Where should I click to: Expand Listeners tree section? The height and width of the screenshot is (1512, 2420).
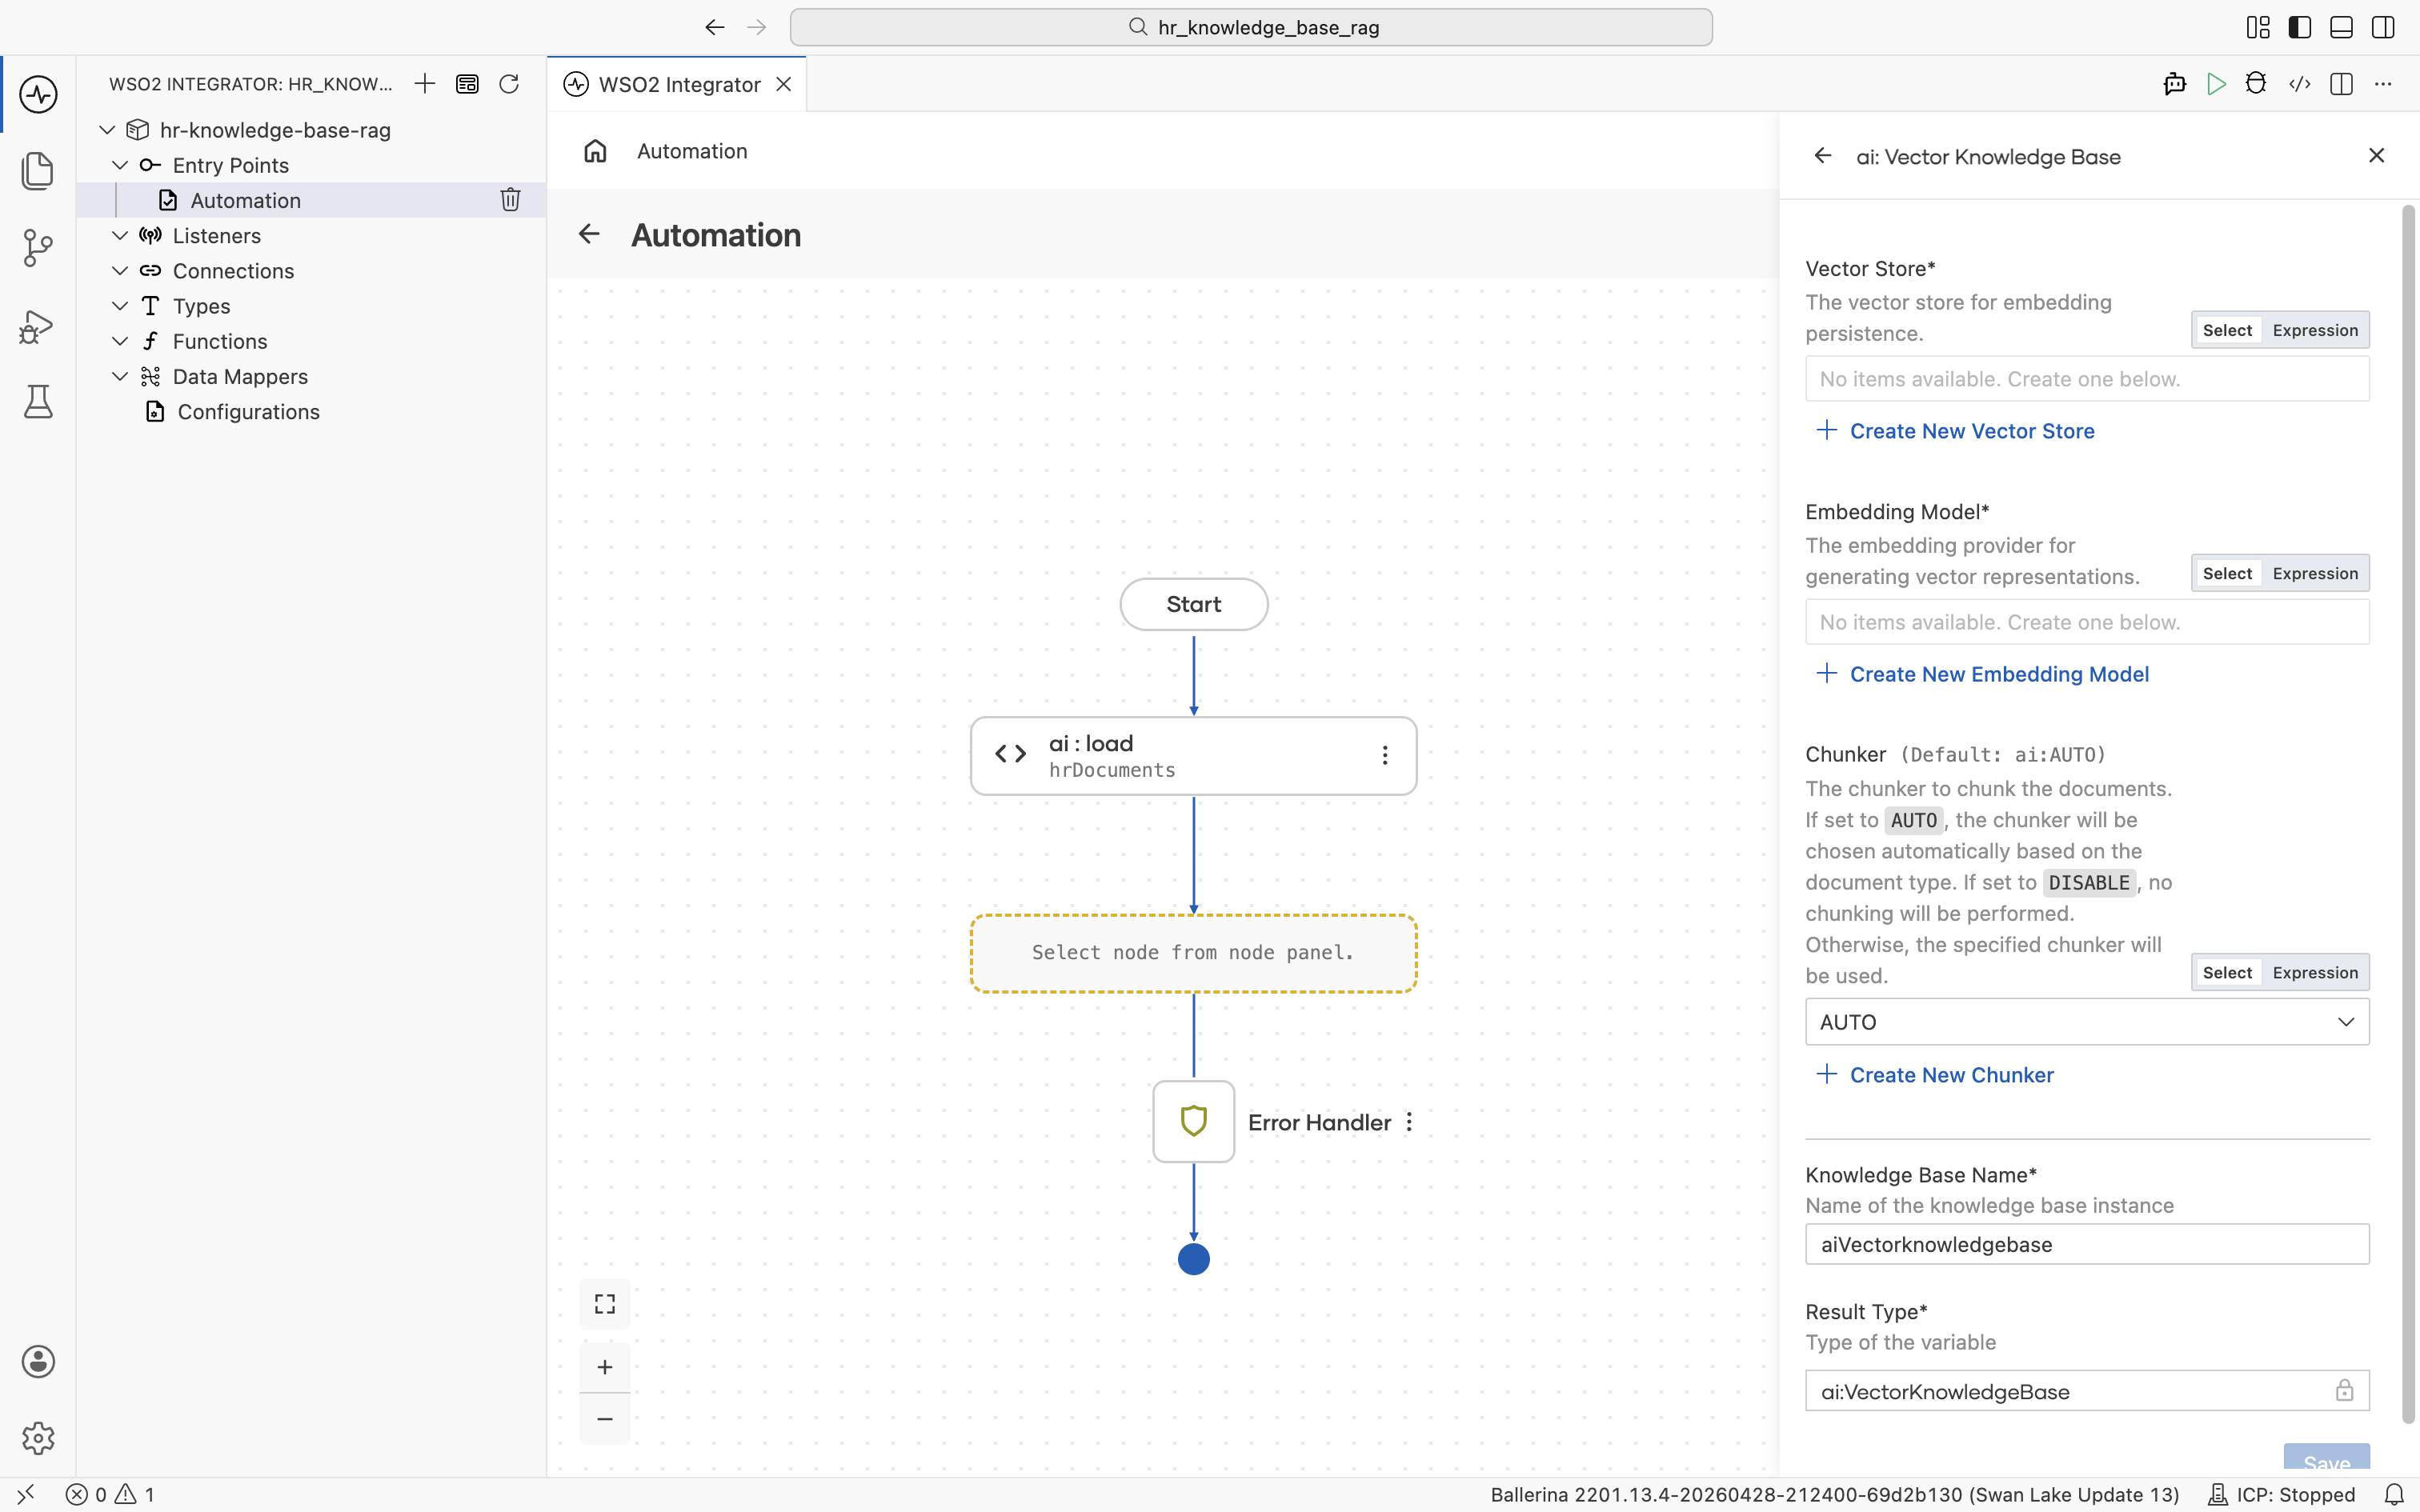pyautogui.click(x=120, y=235)
